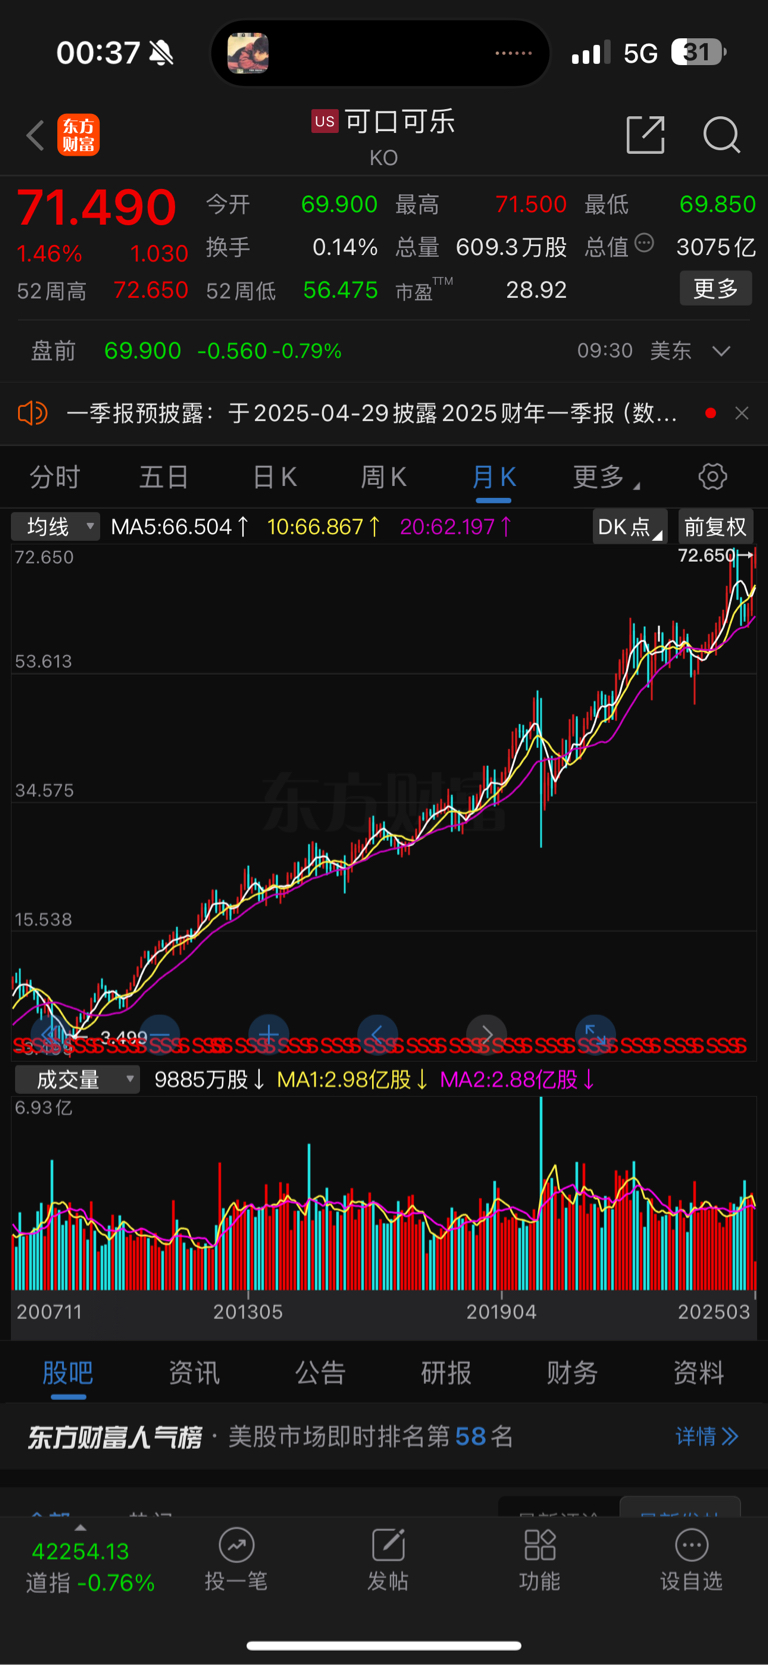Open chart settings gear icon
The width and height of the screenshot is (768, 1665).
[712, 476]
